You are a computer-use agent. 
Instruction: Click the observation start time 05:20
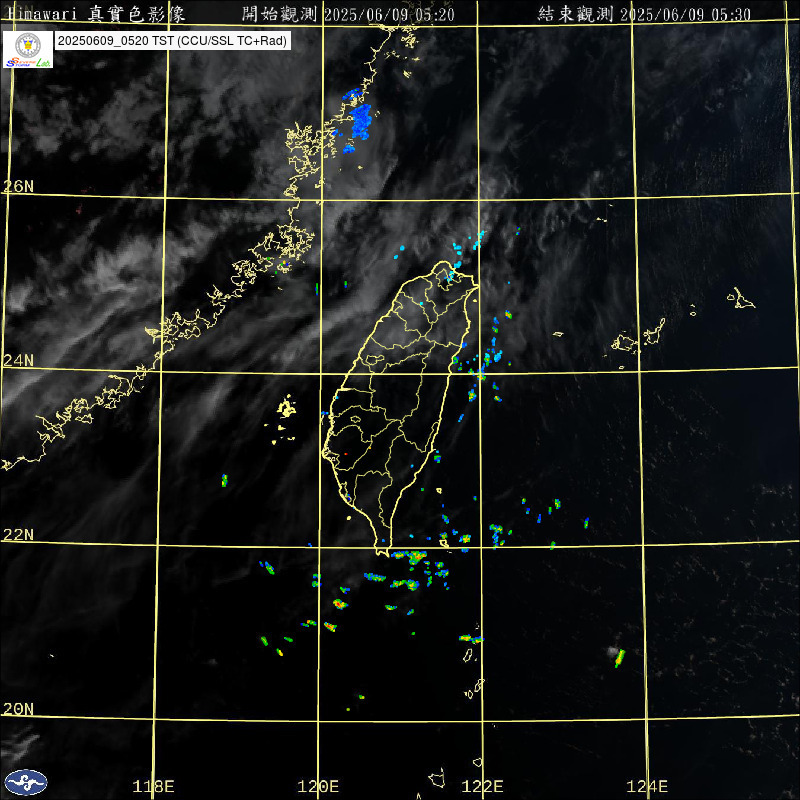click(x=435, y=14)
